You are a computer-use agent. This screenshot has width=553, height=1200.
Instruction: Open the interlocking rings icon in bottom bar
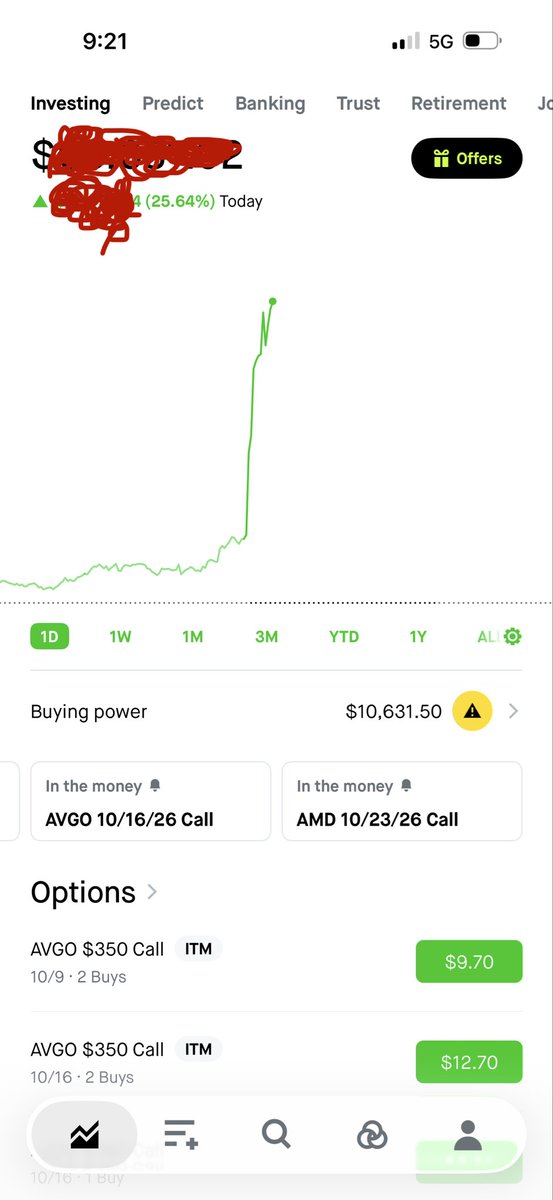tap(372, 1134)
